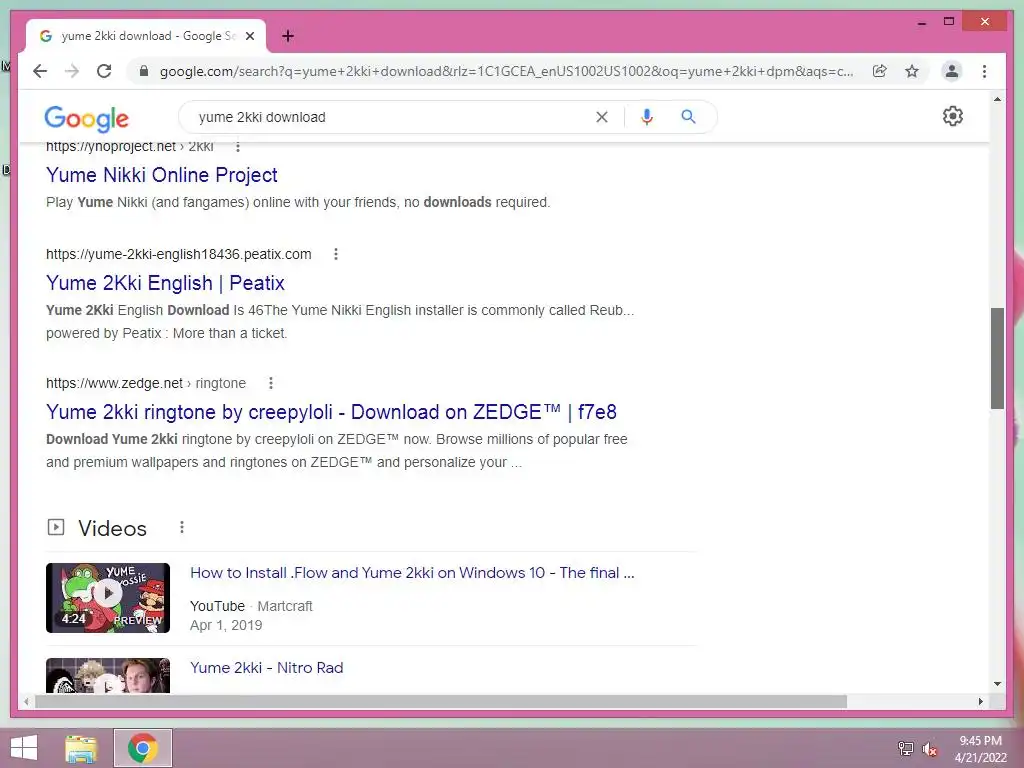The height and width of the screenshot is (768, 1024).
Task: Maximize the Chrome window
Action: coord(949,22)
